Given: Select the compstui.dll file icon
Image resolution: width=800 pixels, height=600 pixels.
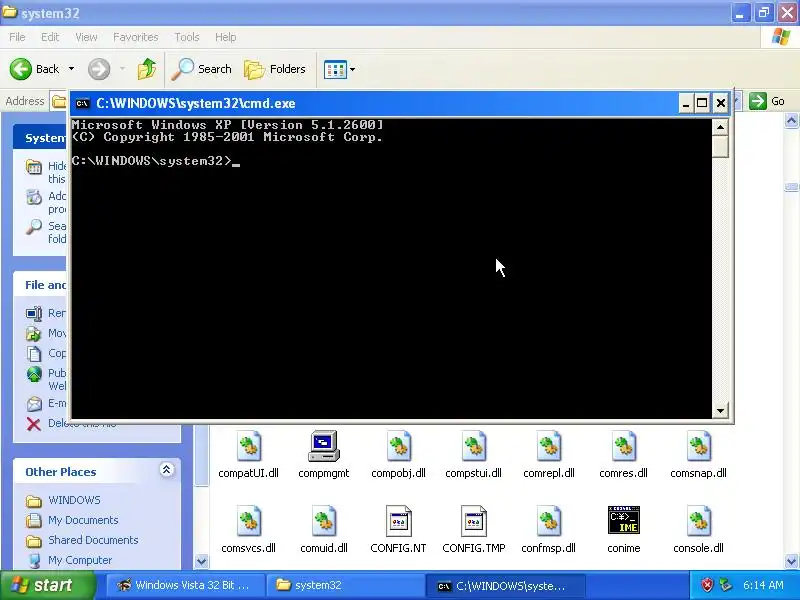Looking at the screenshot, I should pyautogui.click(x=473, y=446).
